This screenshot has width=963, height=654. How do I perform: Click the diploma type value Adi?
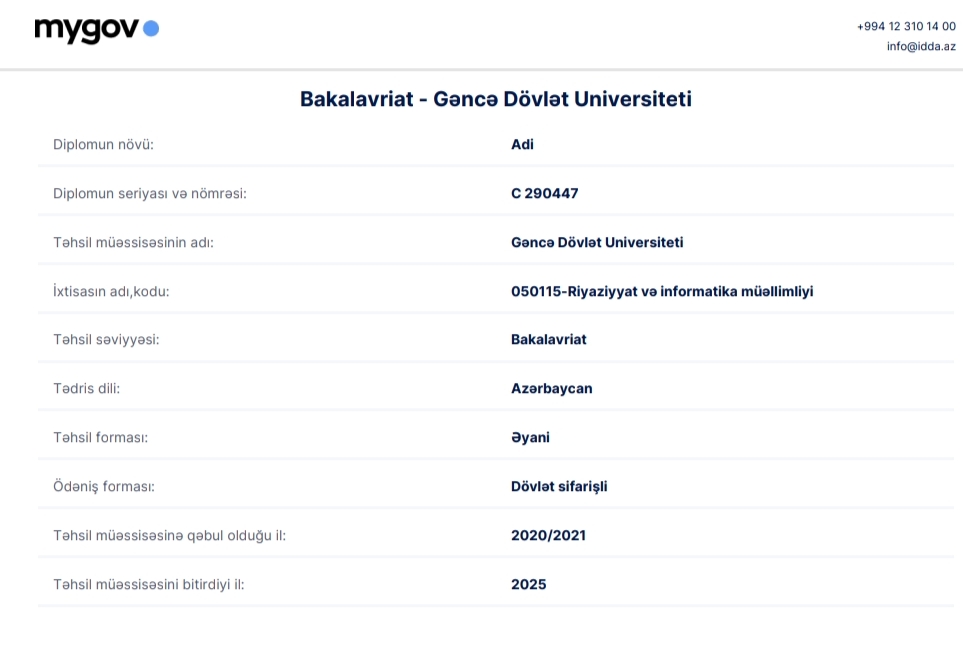[x=522, y=144]
